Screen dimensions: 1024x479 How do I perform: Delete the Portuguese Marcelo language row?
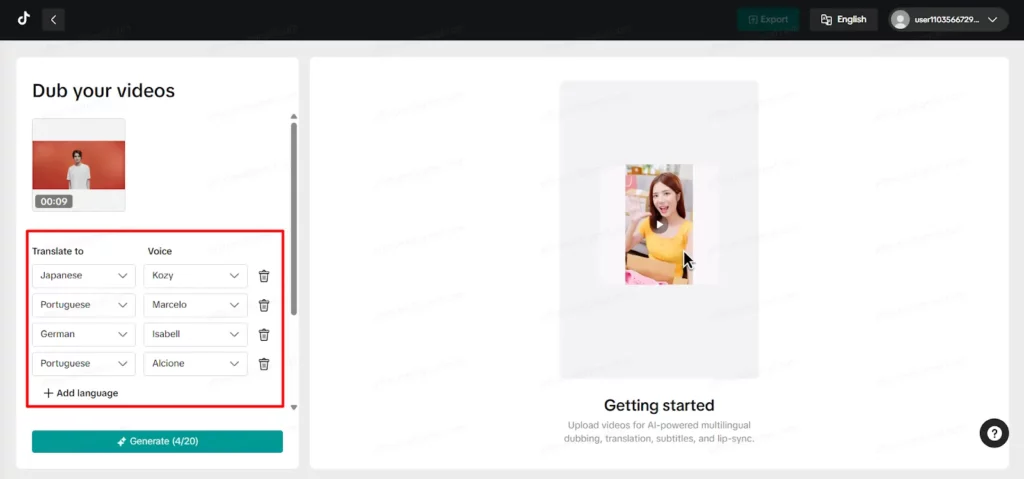pyautogui.click(x=264, y=305)
